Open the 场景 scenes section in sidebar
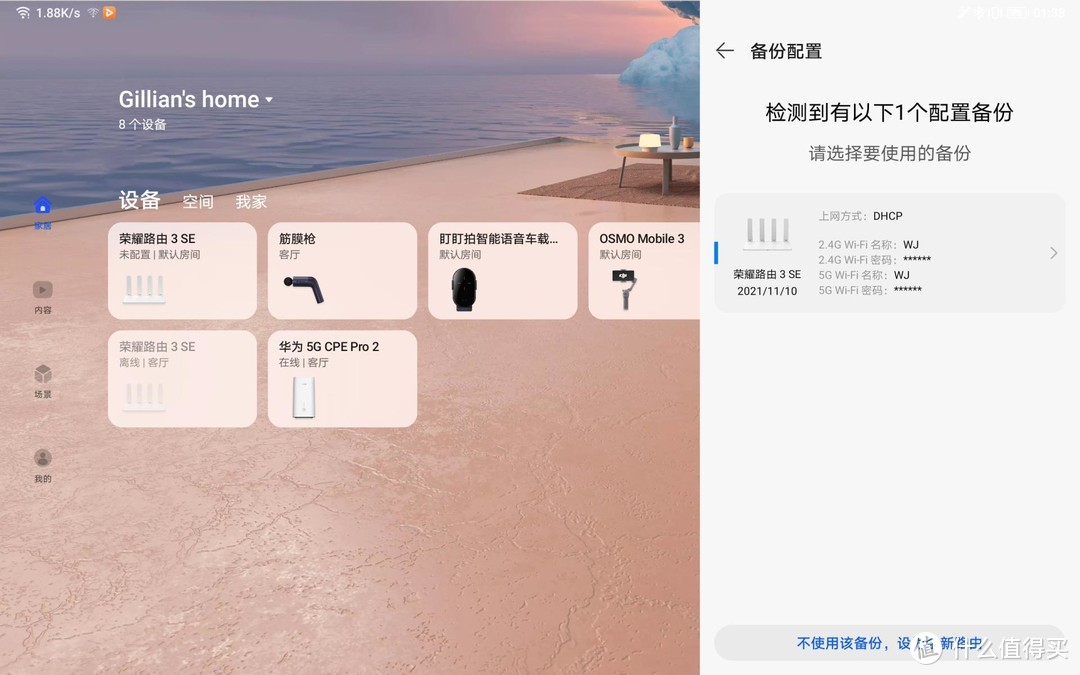The image size is (1080, 675). (43, 382)
